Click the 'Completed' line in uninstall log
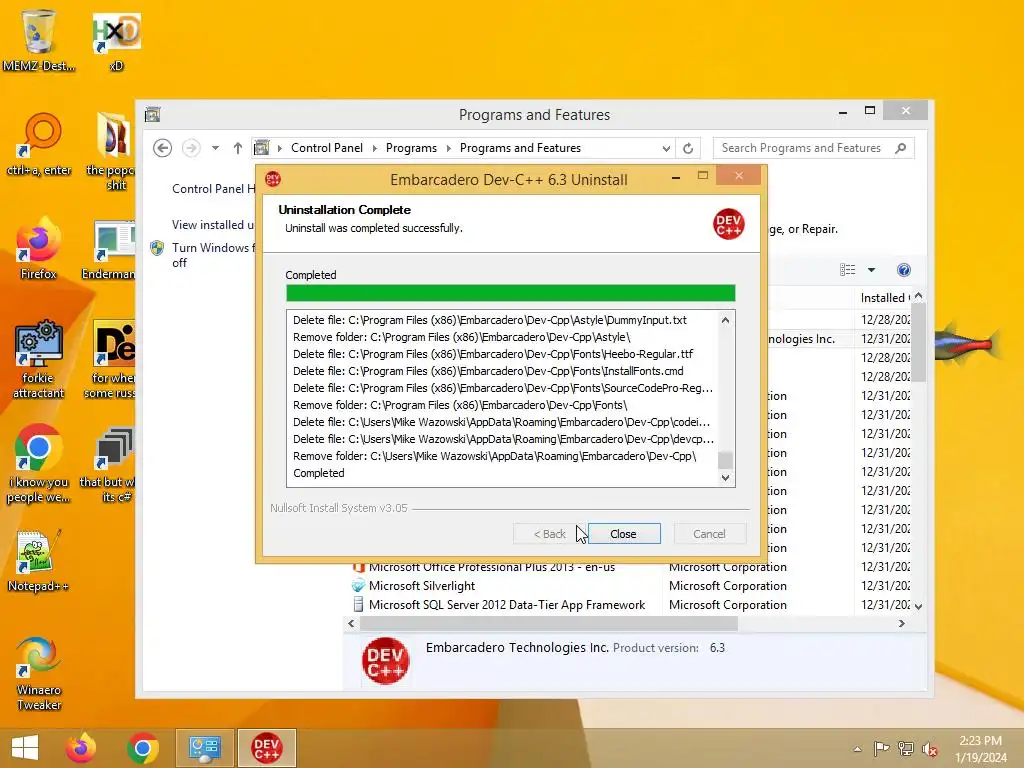 [x=319, y=473]
